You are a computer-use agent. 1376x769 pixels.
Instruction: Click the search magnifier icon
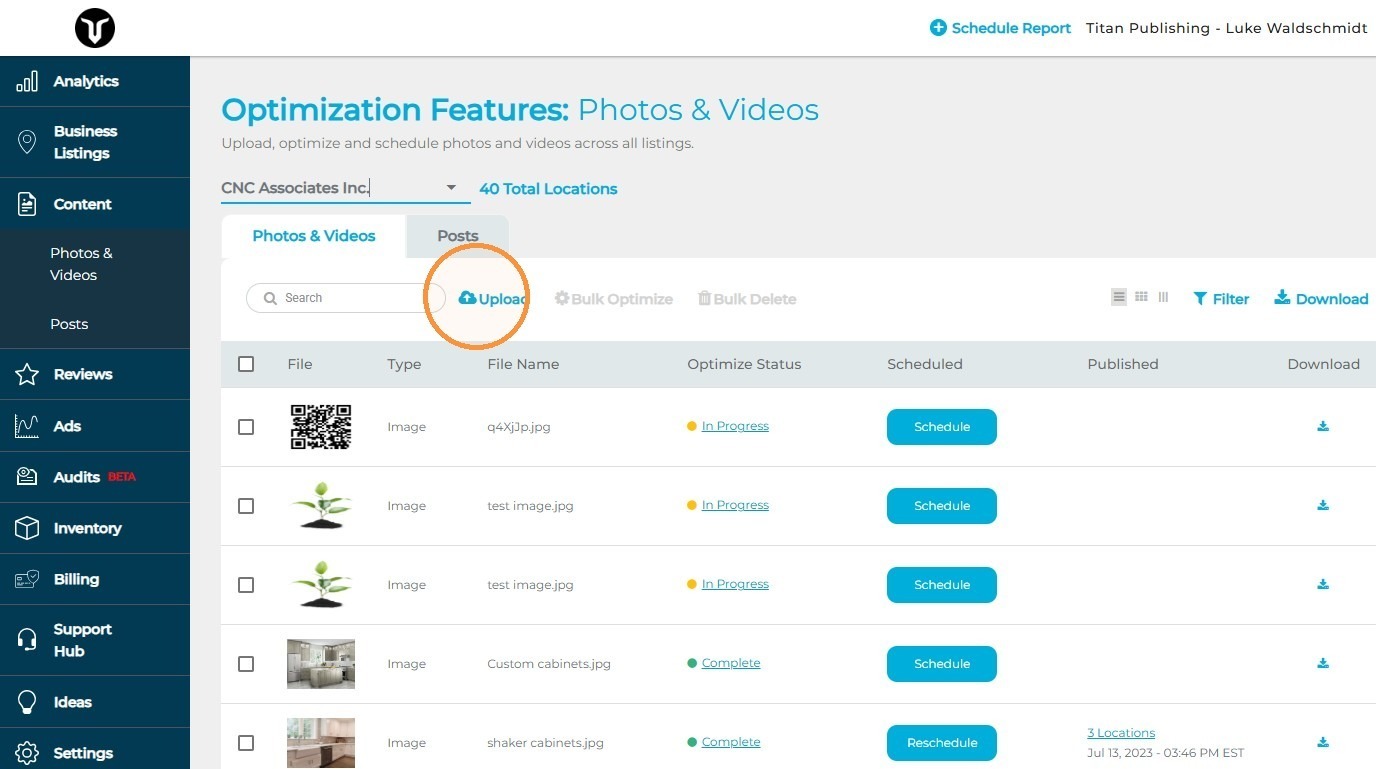point(270,298)
